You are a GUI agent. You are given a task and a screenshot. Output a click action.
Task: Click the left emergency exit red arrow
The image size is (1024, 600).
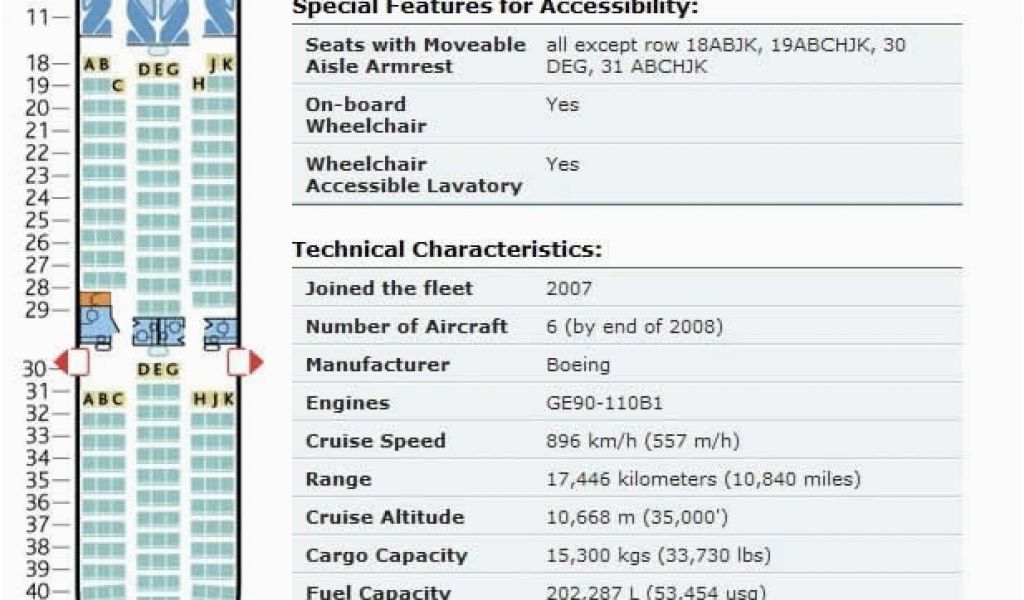61,362
